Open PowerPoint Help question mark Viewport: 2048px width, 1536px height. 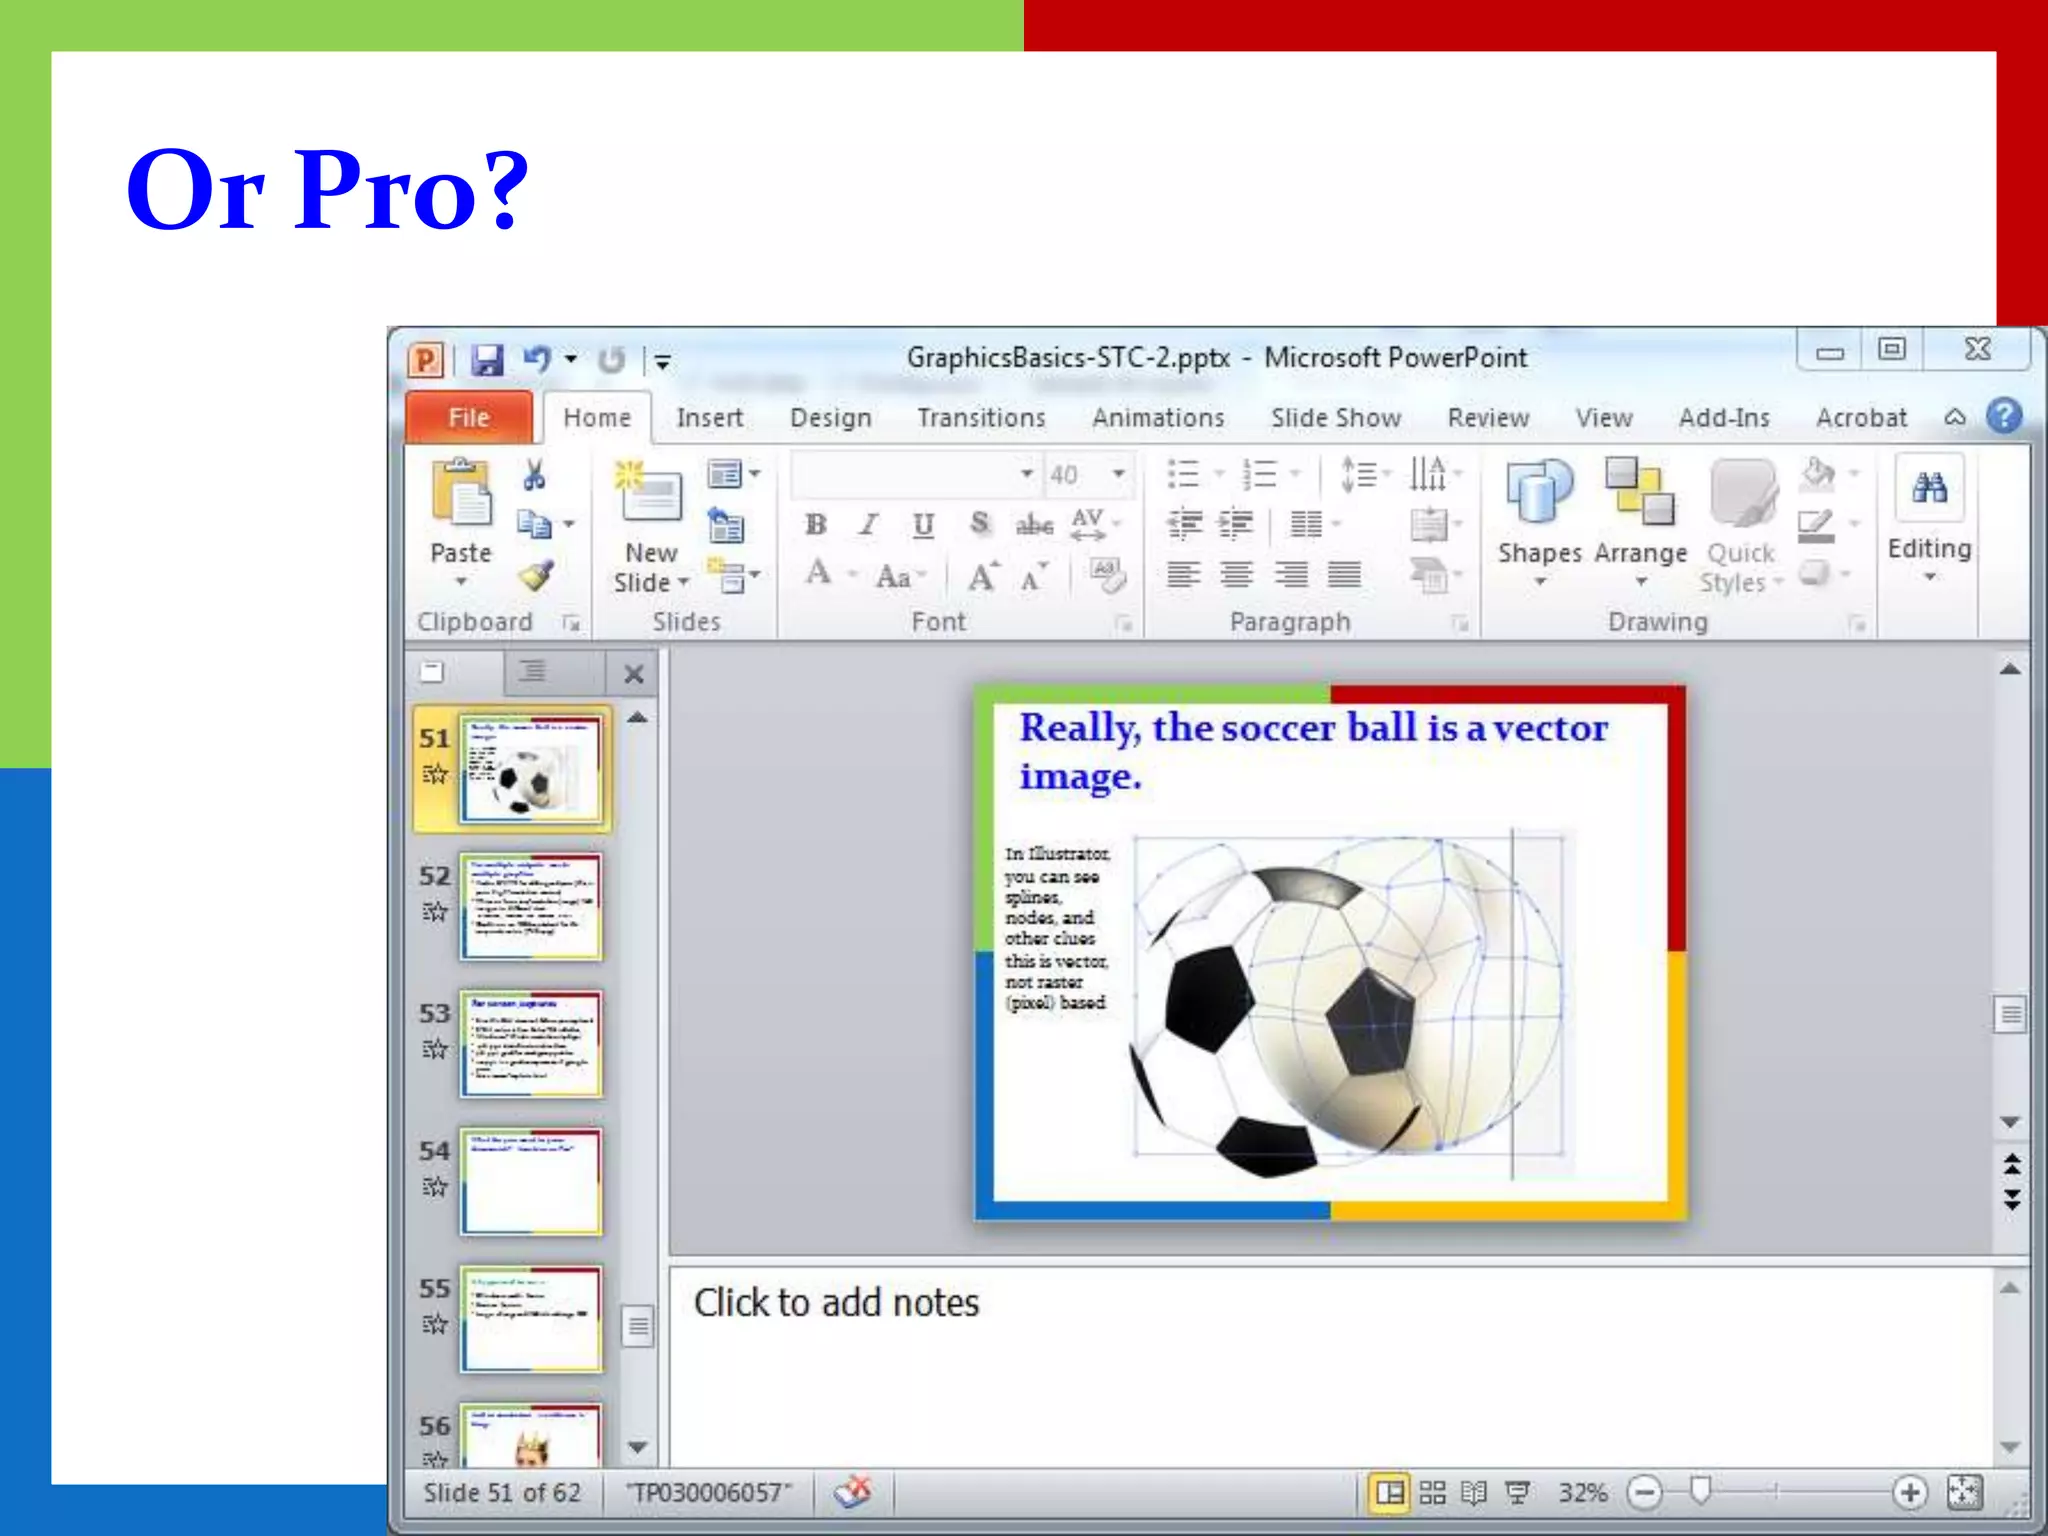pos(2004,416)
